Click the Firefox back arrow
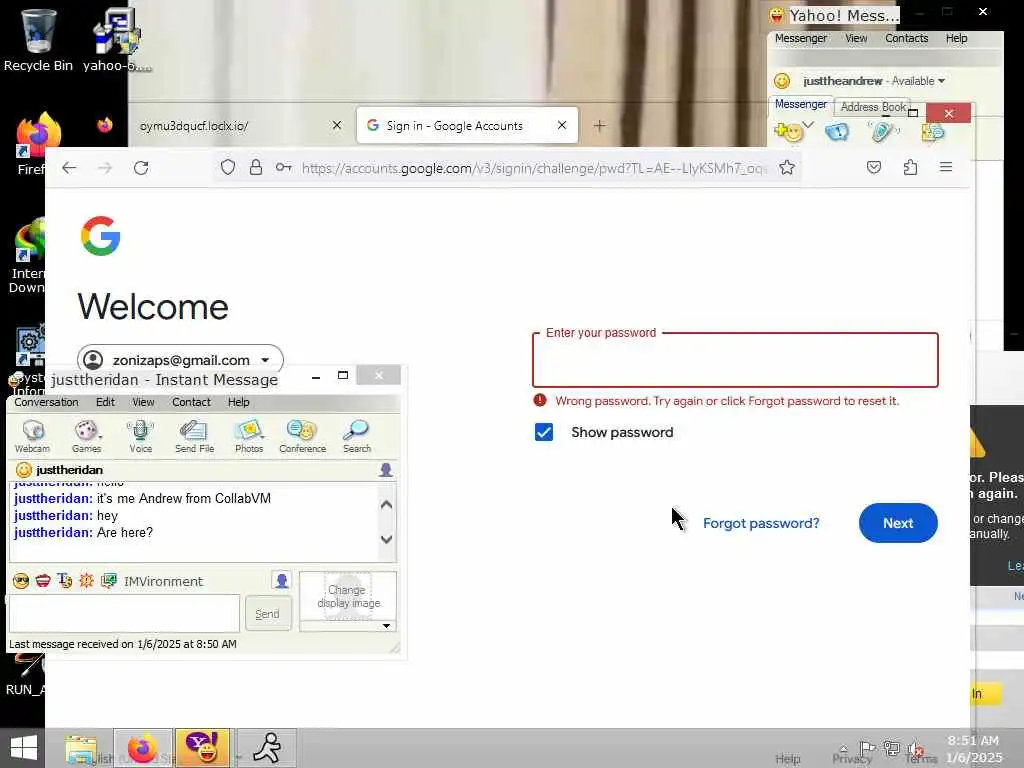The height and width of the screenshot is (768, 1024). point(69,168)
